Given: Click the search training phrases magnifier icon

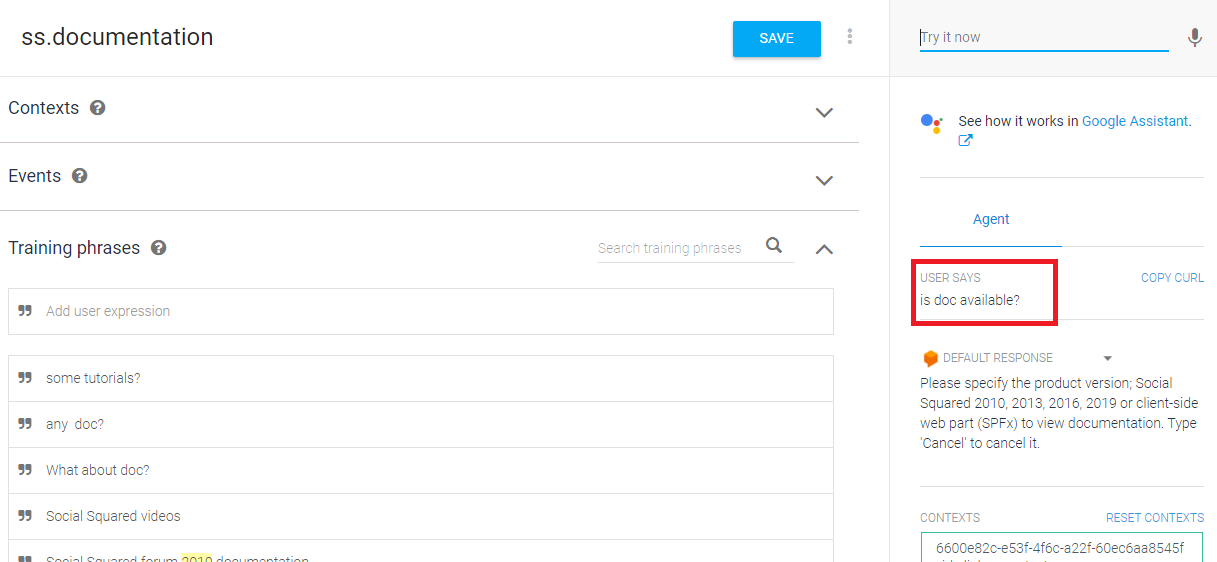Looking at the screenshot, I should (x=774, y=246).
